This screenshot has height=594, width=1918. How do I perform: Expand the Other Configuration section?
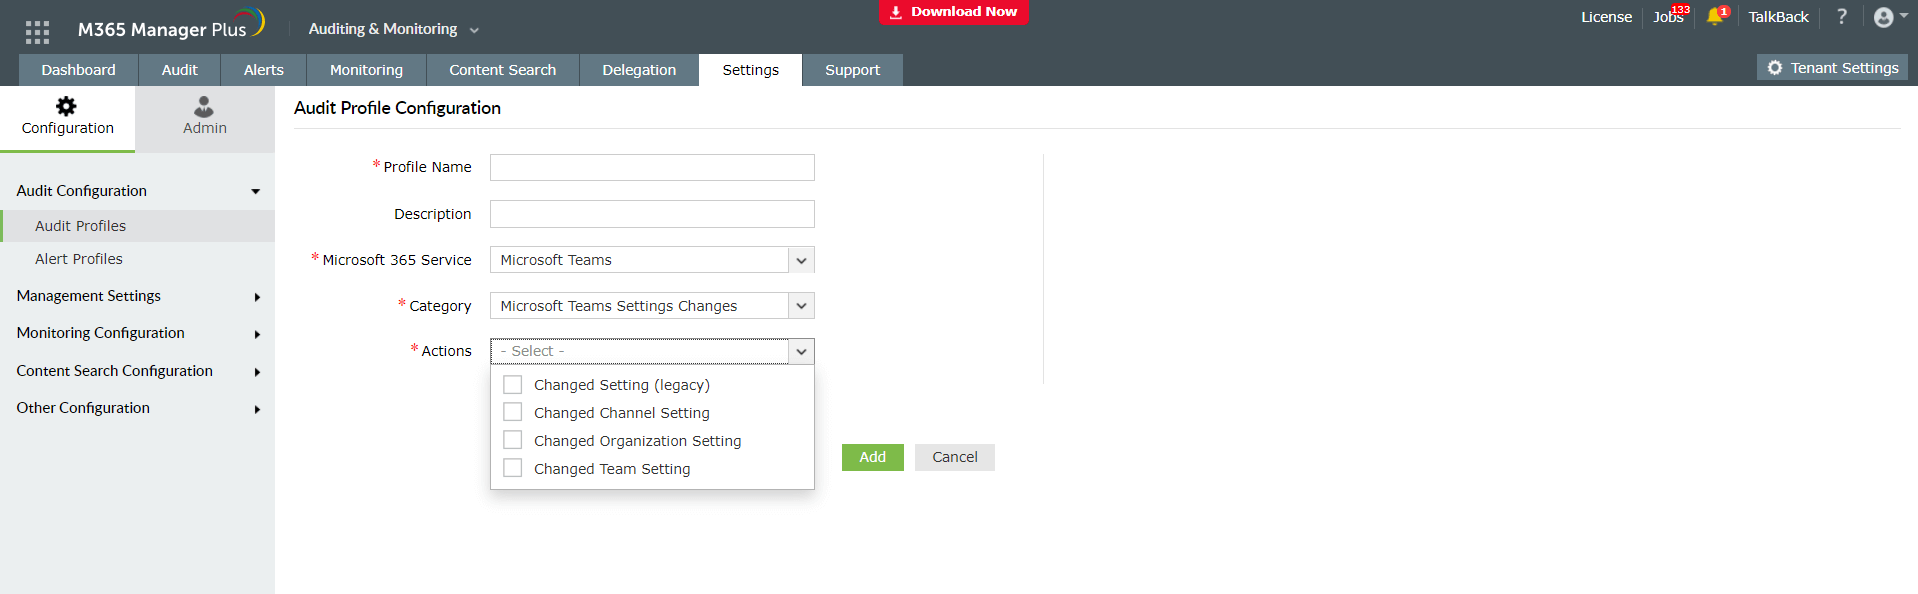(x=137, y=408)
